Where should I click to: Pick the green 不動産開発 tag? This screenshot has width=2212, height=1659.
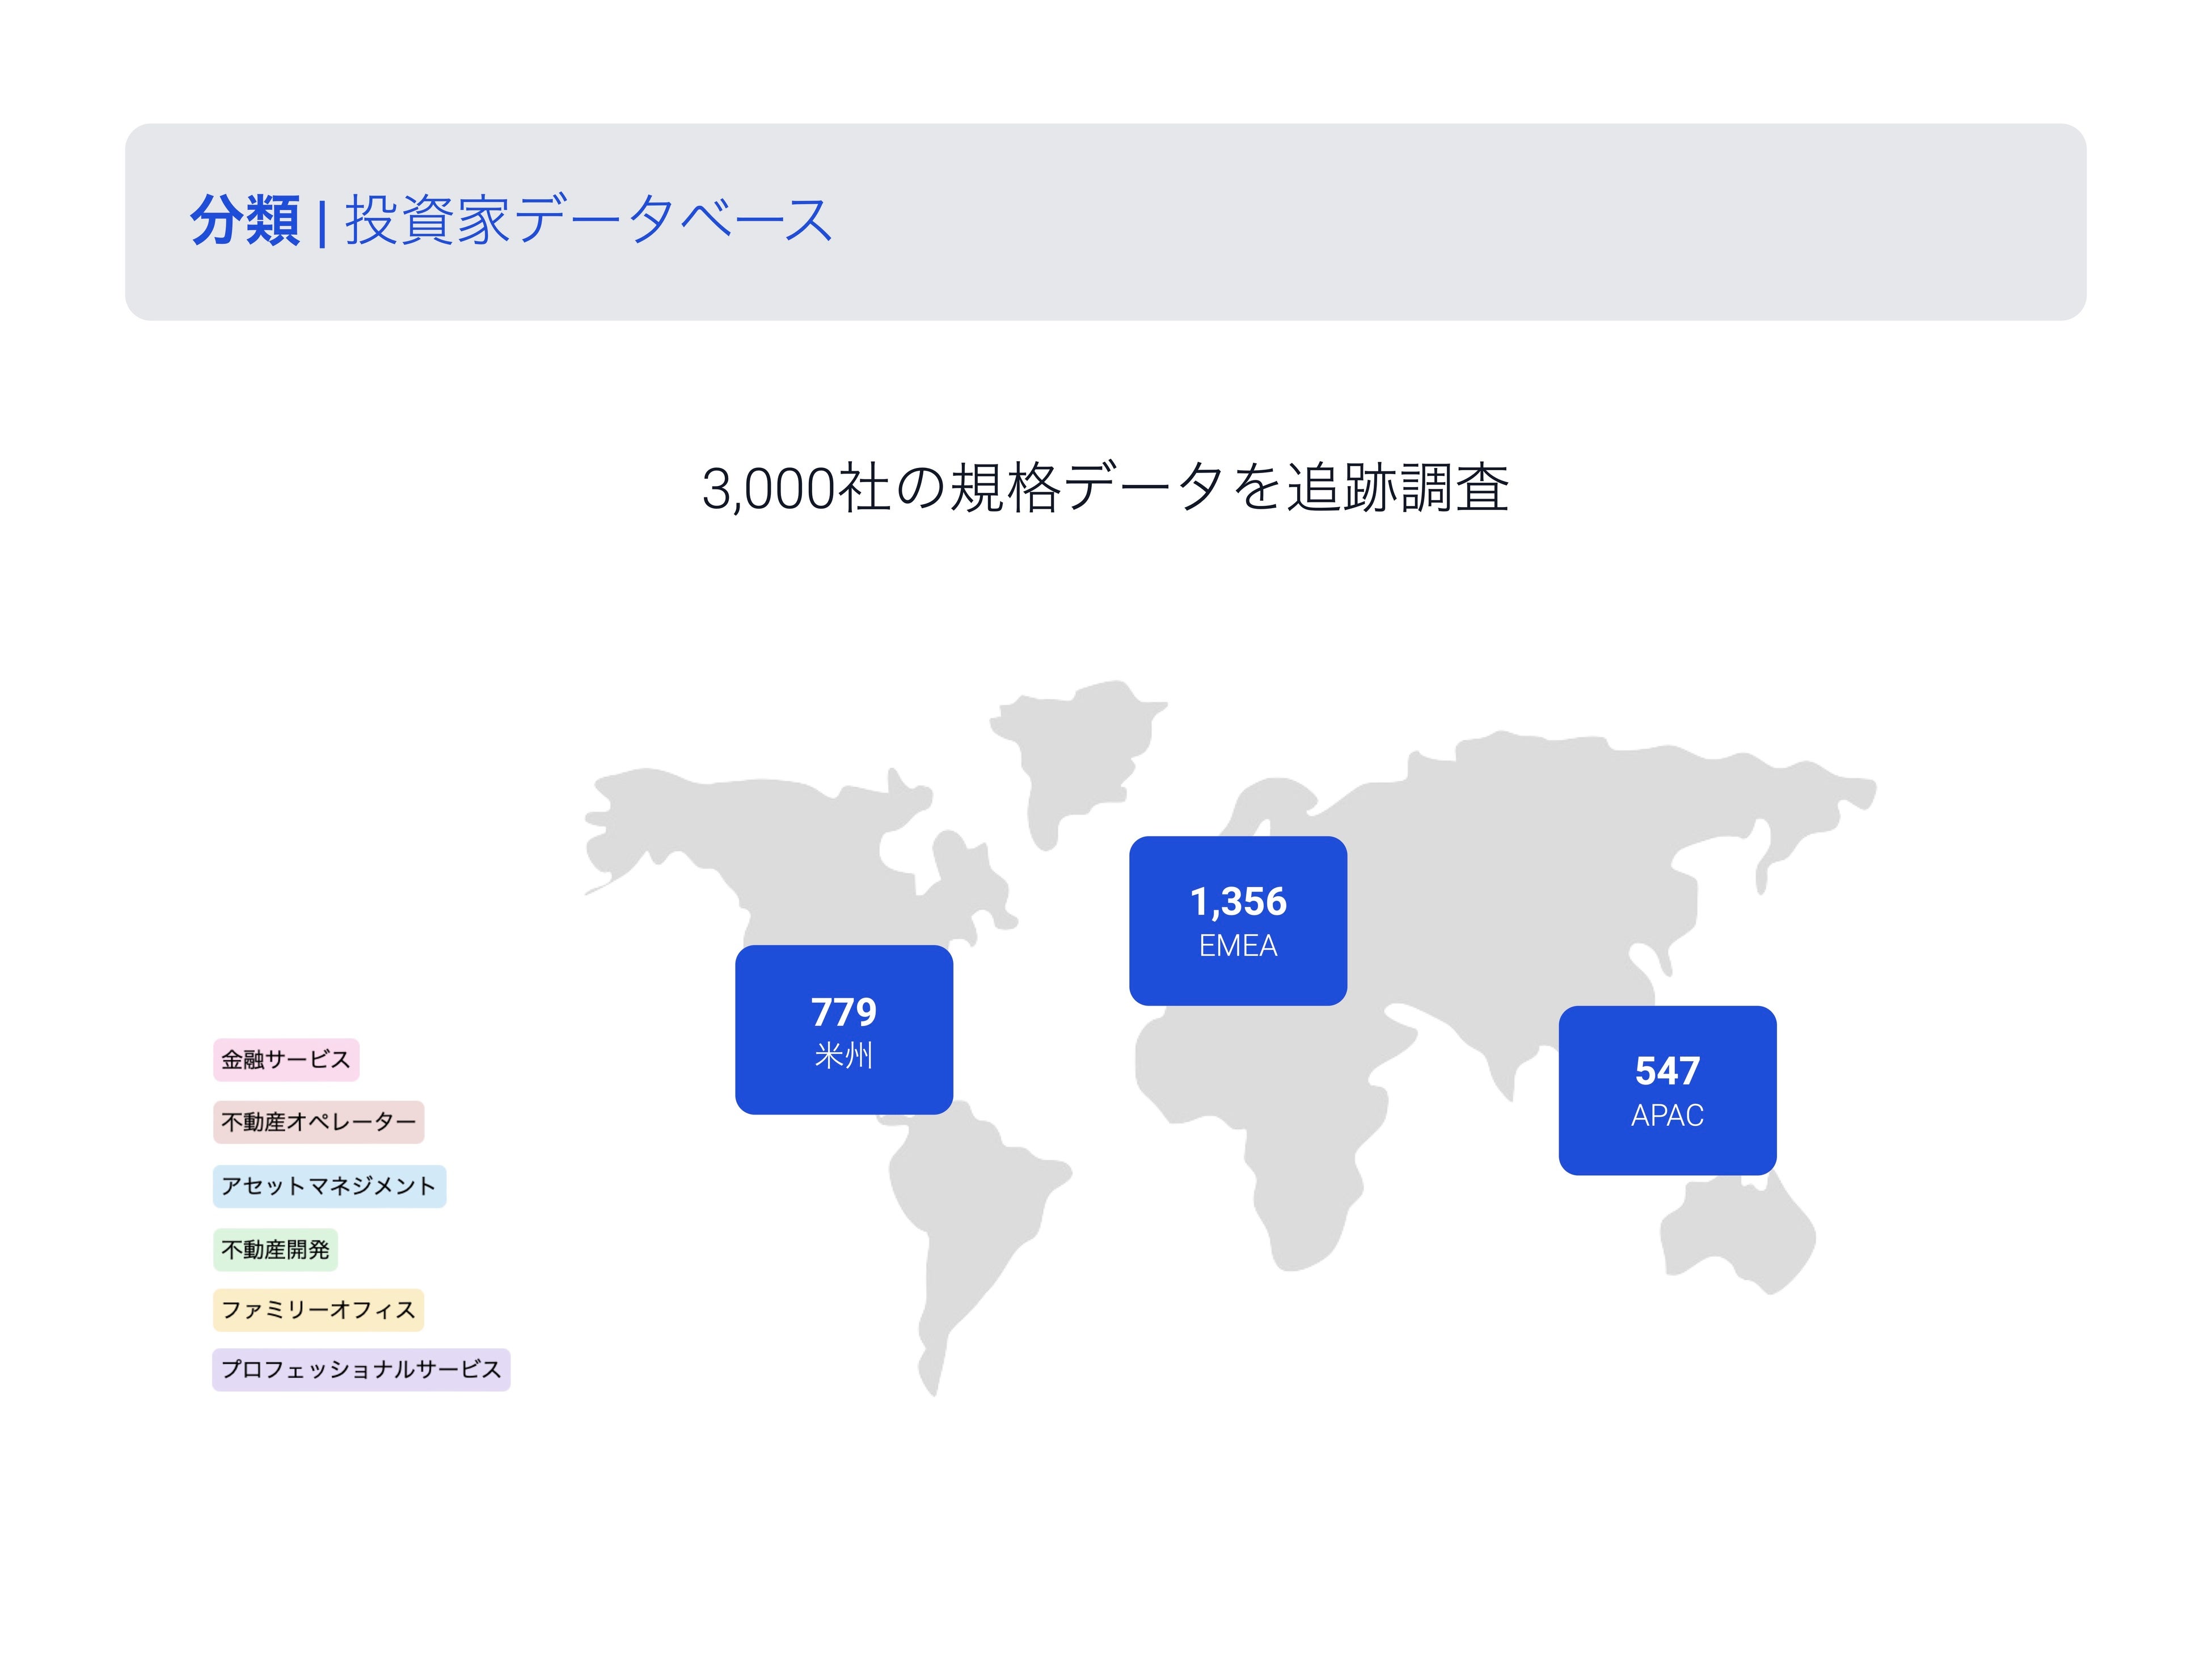[275, 1250]
